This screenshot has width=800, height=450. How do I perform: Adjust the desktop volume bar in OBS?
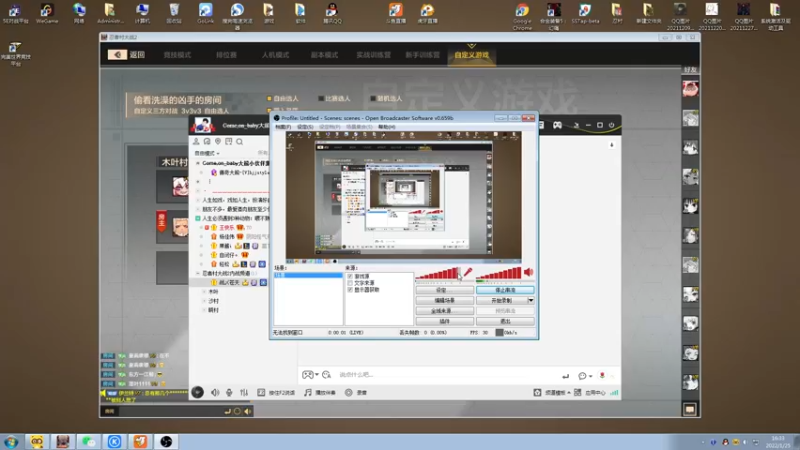pos(498,274)
